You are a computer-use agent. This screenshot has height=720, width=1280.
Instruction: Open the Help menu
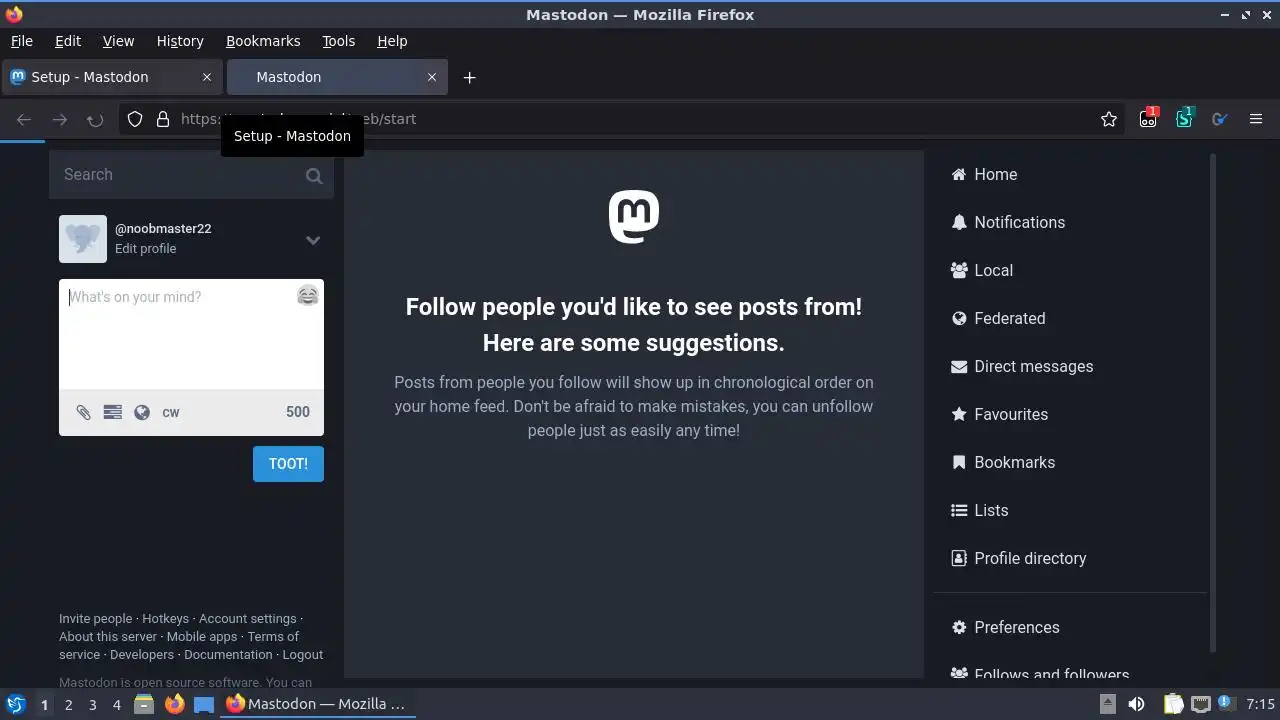(392, 41)
